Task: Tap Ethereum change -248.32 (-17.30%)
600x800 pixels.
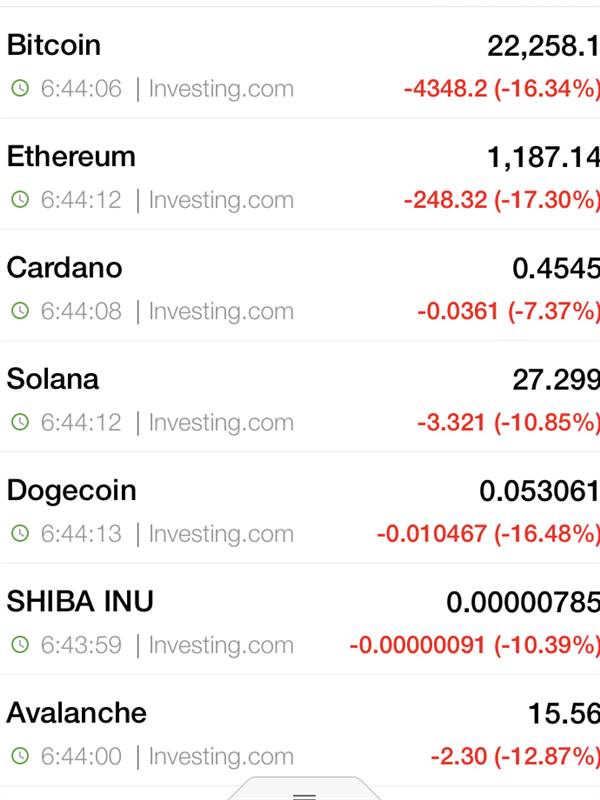Action: [x=502, y=199]
